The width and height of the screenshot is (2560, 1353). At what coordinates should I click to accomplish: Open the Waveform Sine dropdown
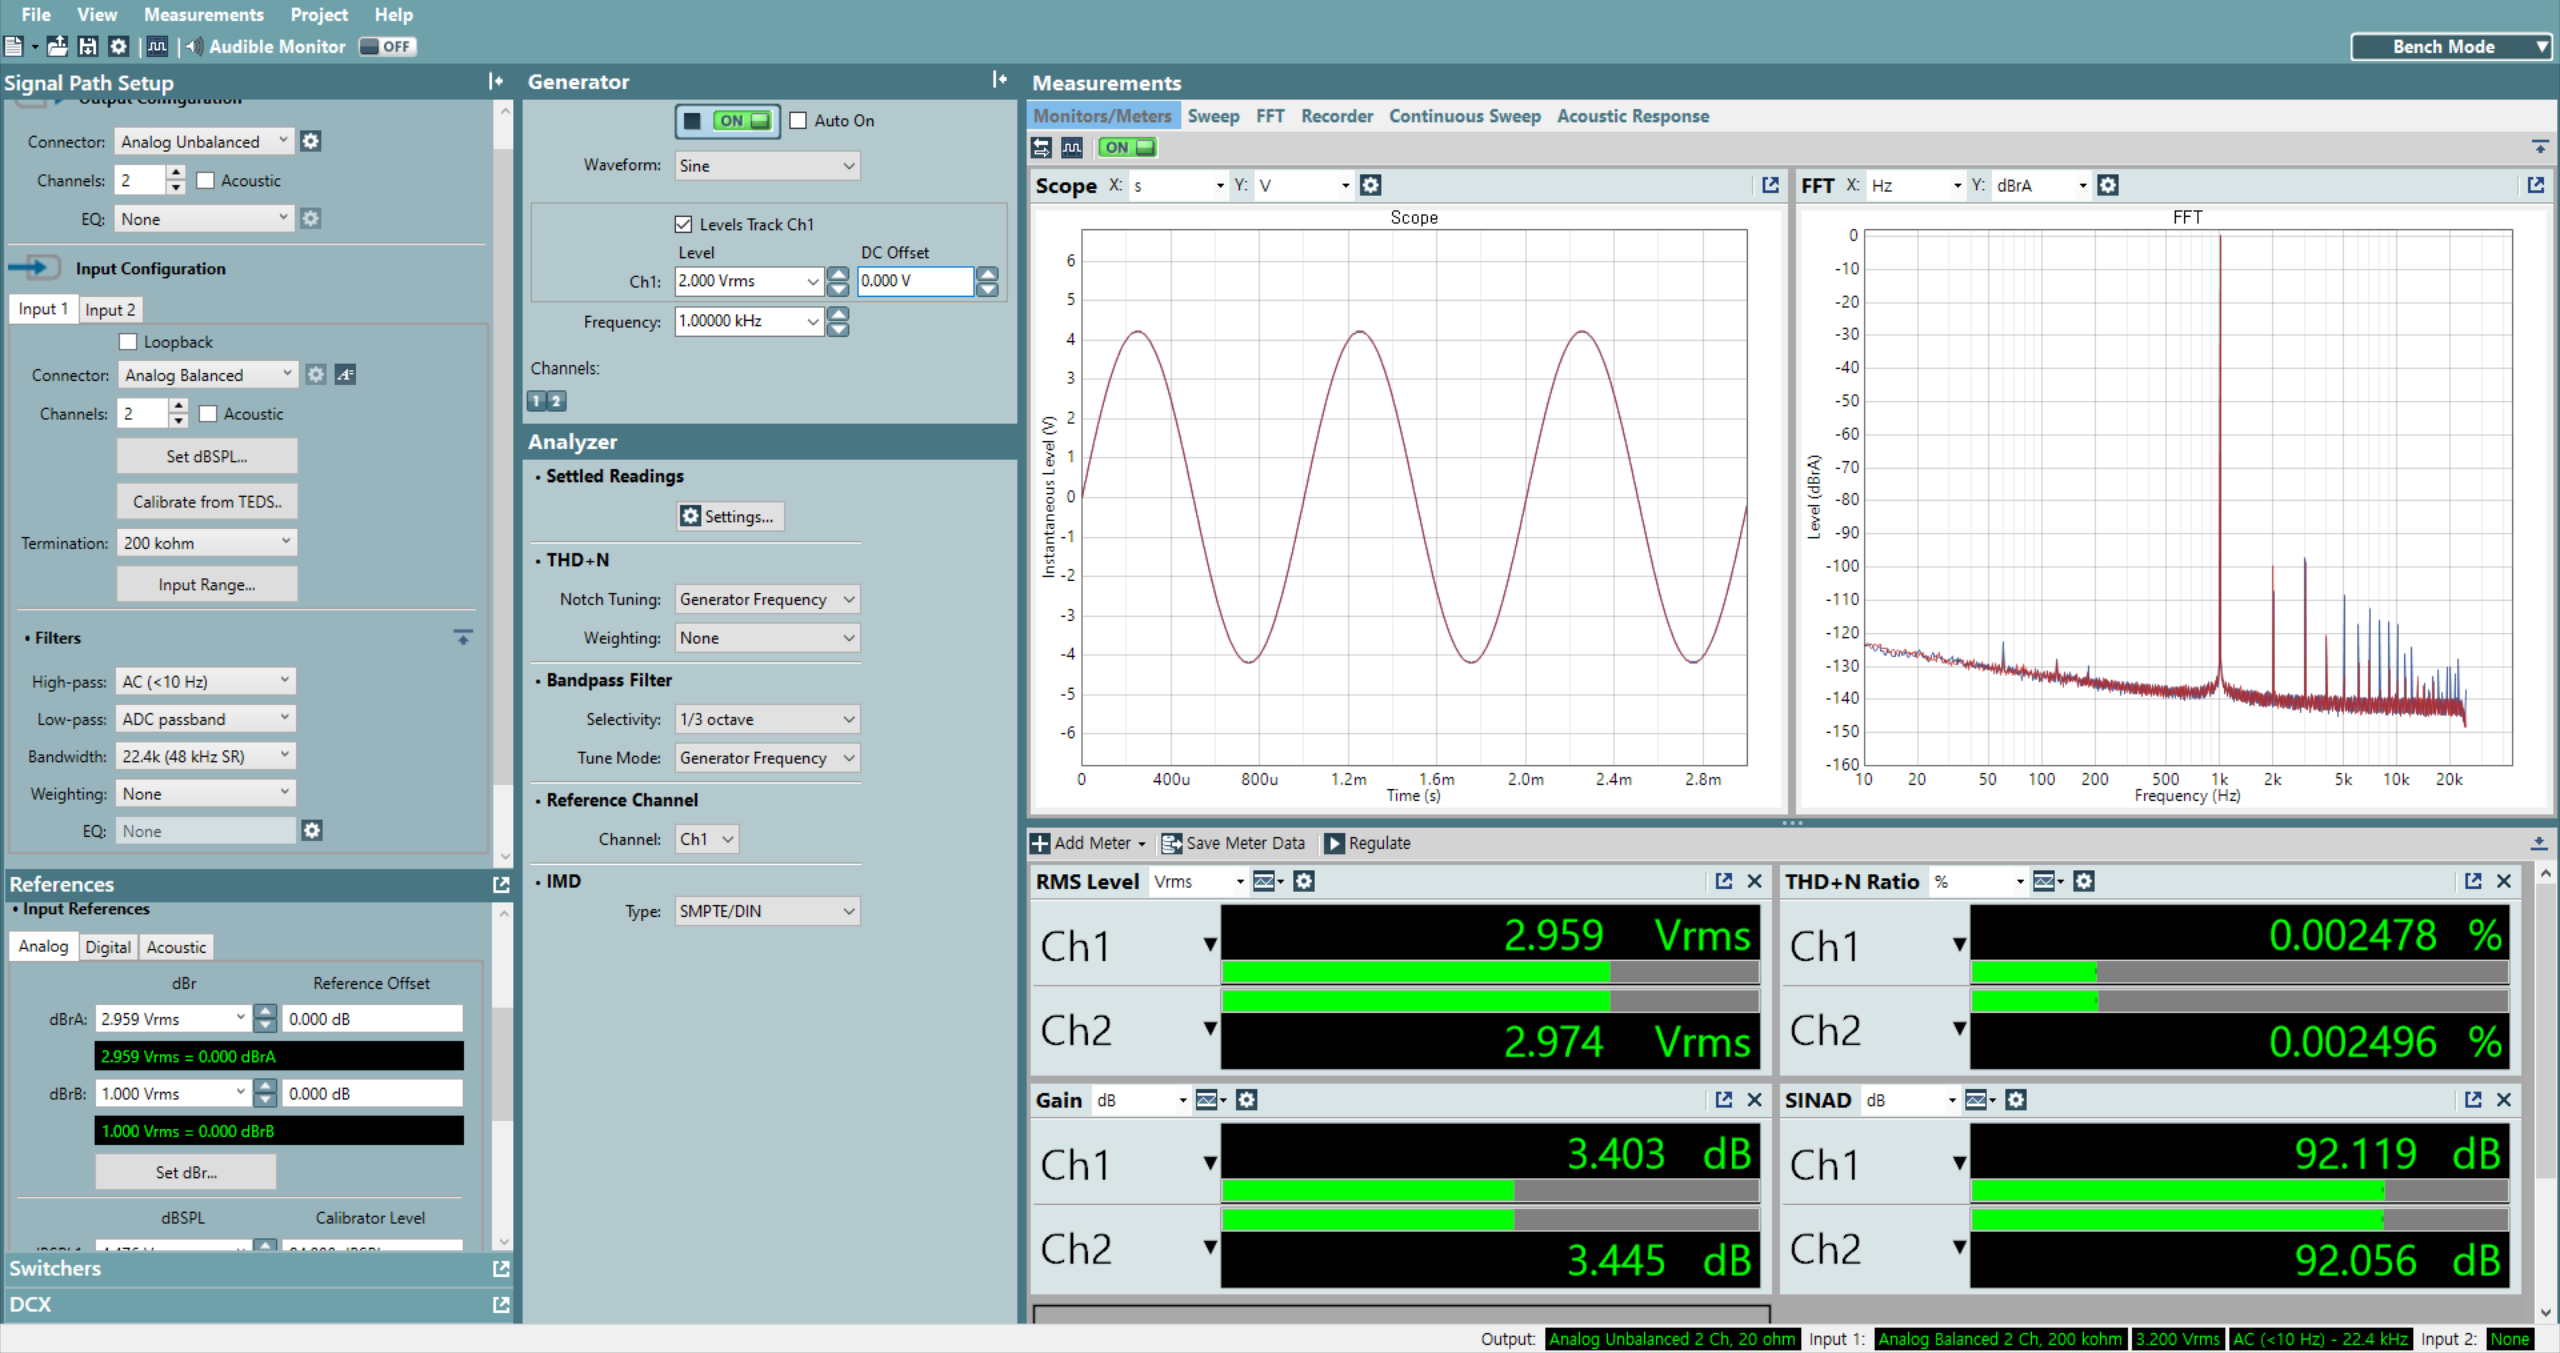coord(767,166)
